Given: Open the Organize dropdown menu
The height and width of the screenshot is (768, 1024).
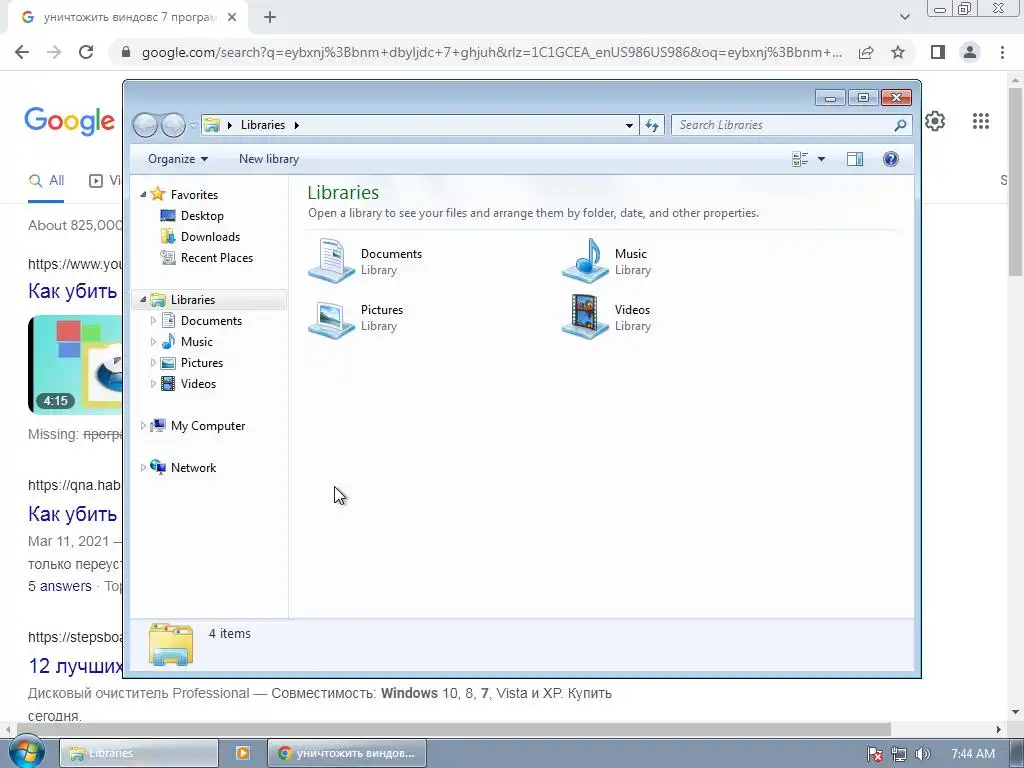Looking at the screenshot, I should [x=178, y=159].
